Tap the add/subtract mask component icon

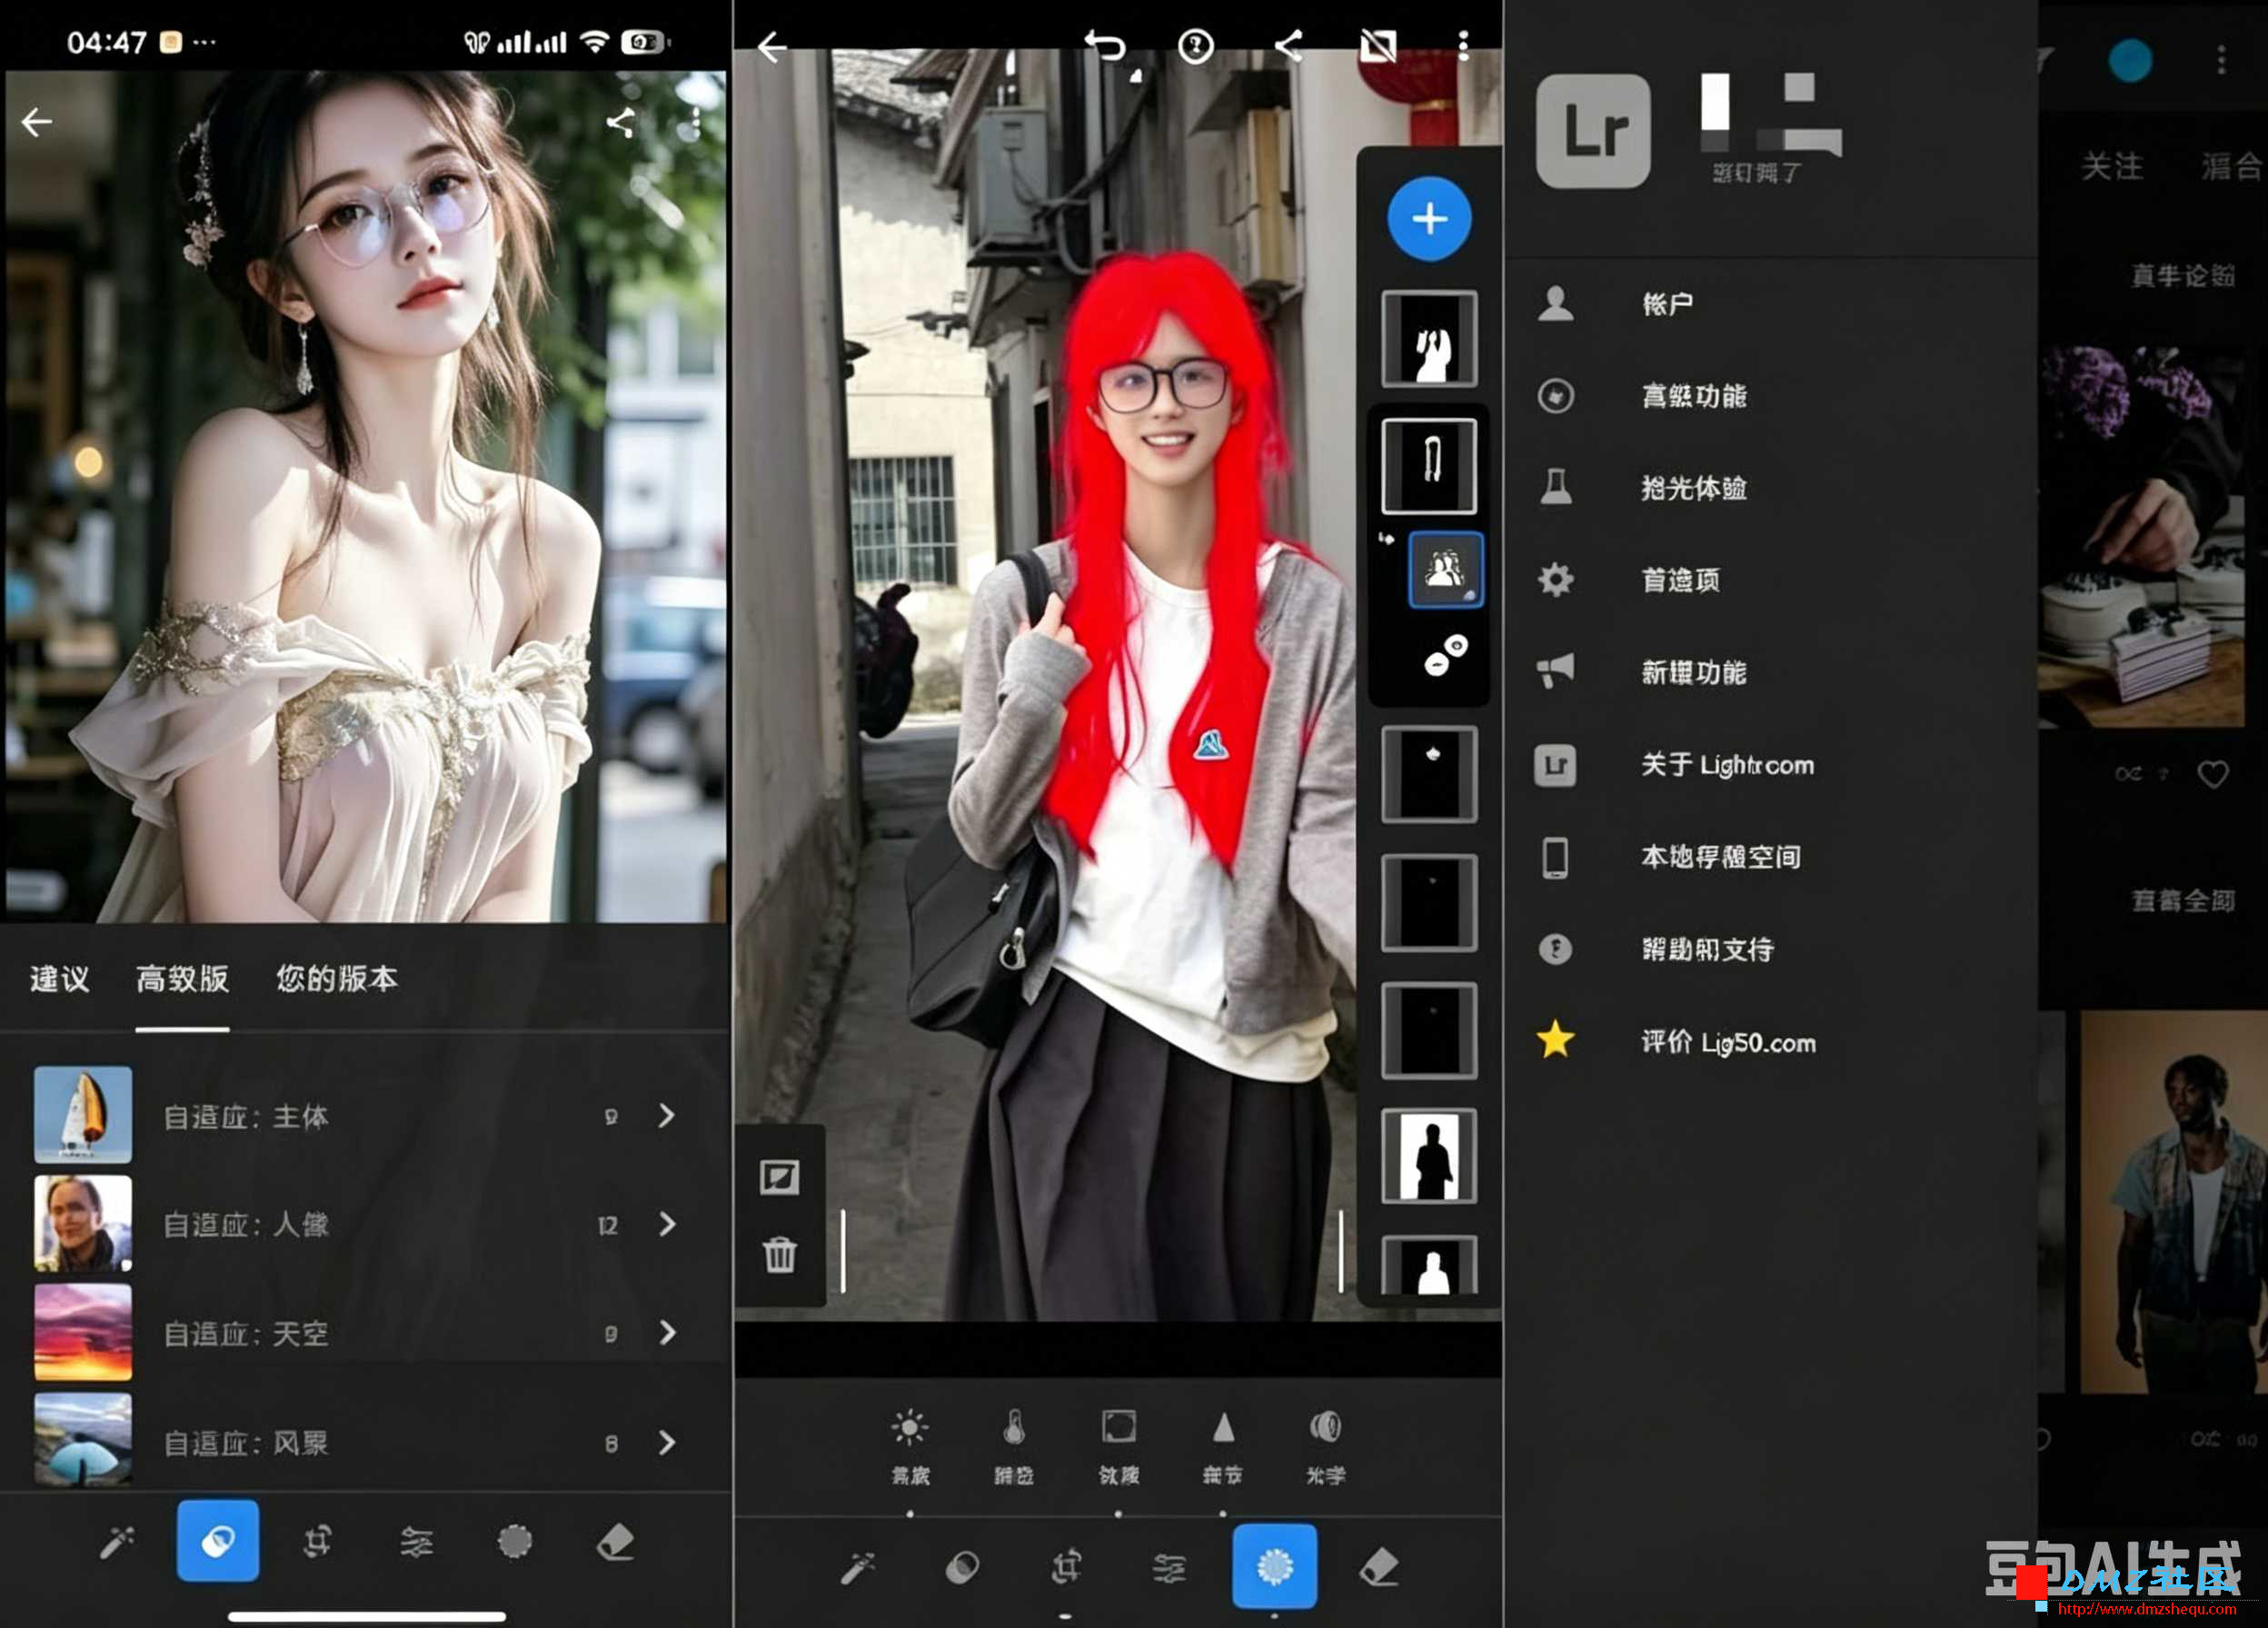click(x=1445, y=656)
